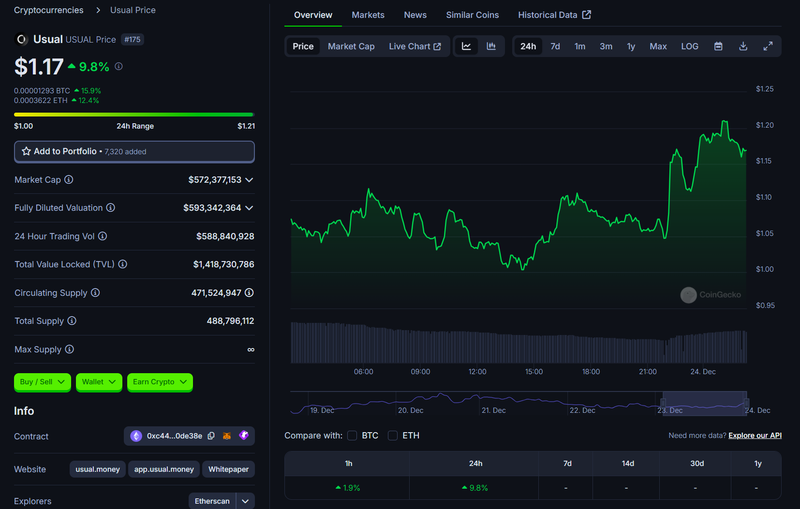This screenshot has width=800, height=509.
Task: Toggle LOG scale on chart
Action: tap(690, 46)
